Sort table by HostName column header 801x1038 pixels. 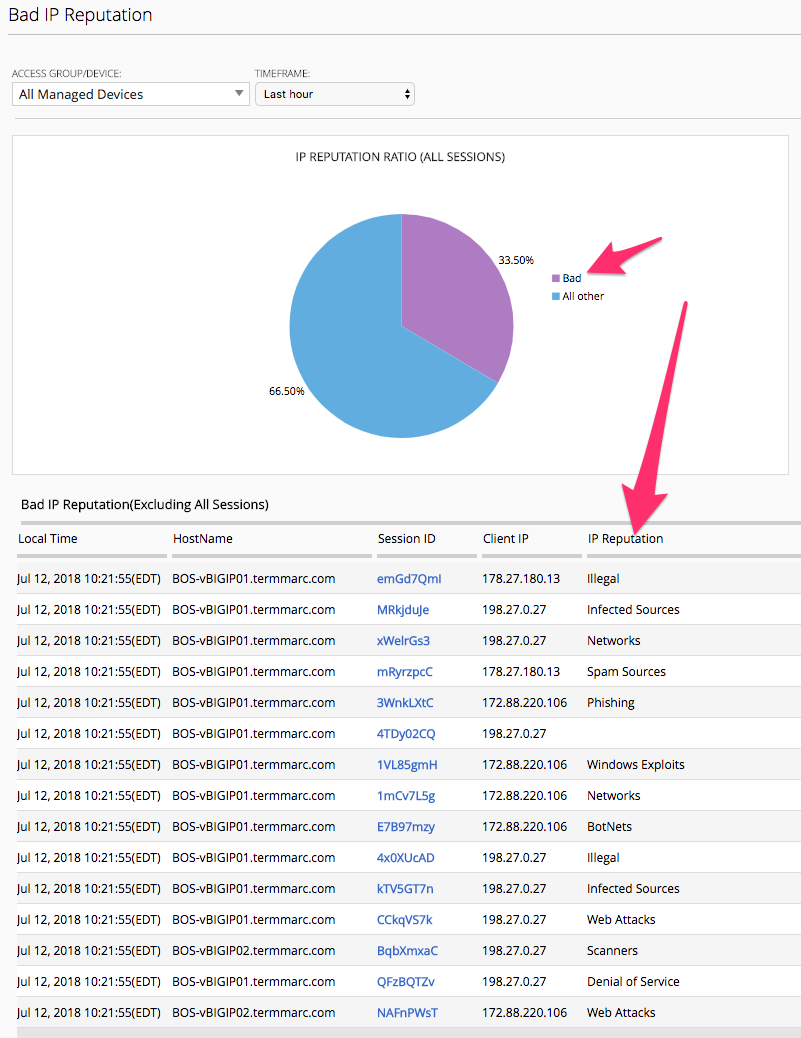[203, 538]
